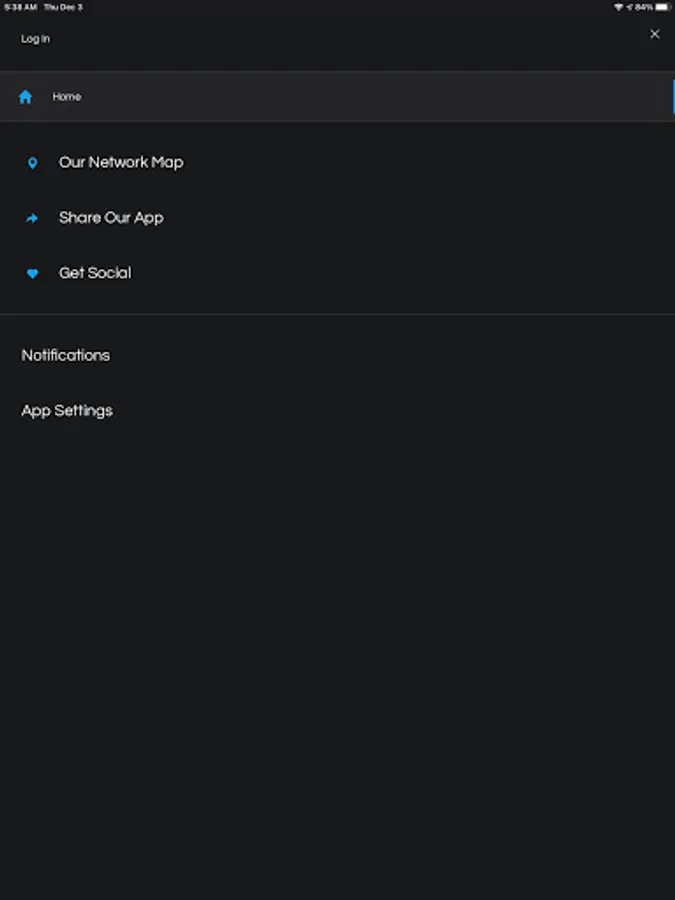Go to Notifications
The width and height of the screenshot is (675, 900).
(x=66, y=355)
